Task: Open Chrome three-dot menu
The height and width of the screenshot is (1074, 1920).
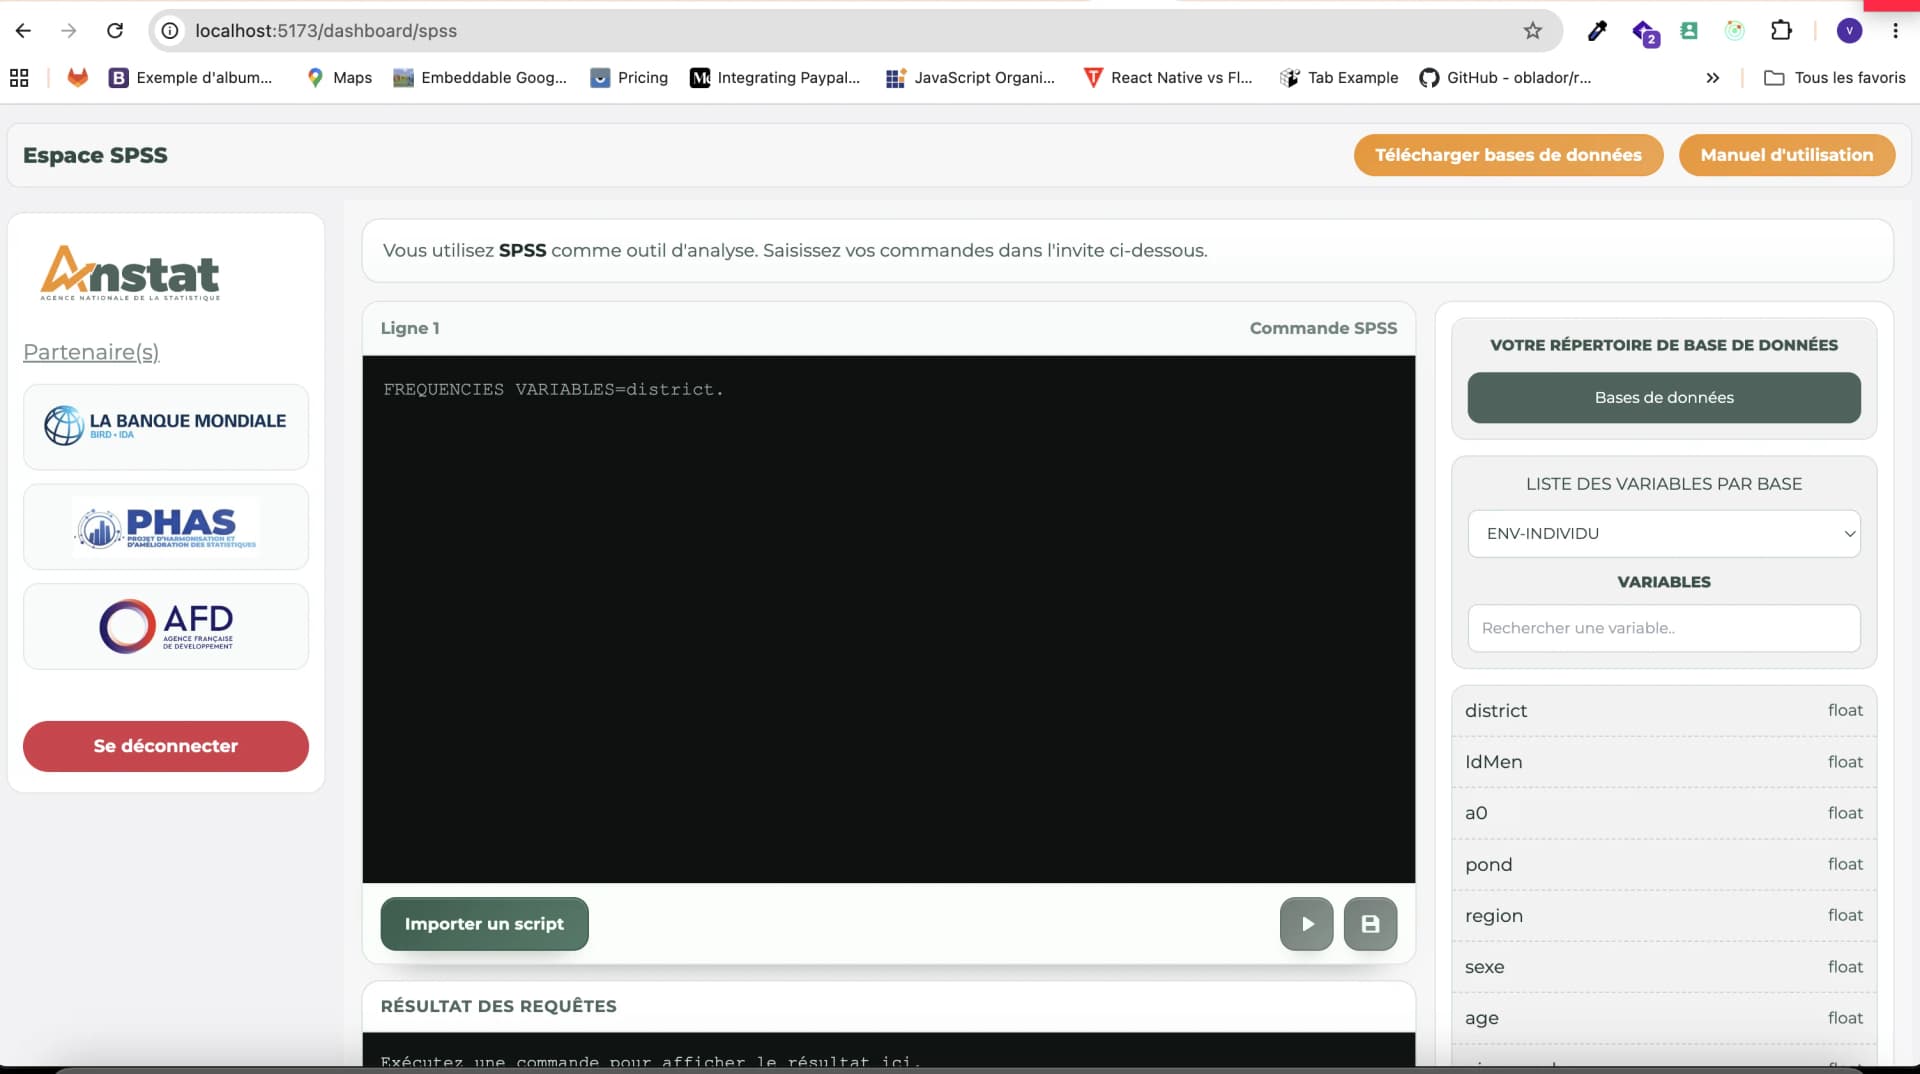Action: [1895, 31]
